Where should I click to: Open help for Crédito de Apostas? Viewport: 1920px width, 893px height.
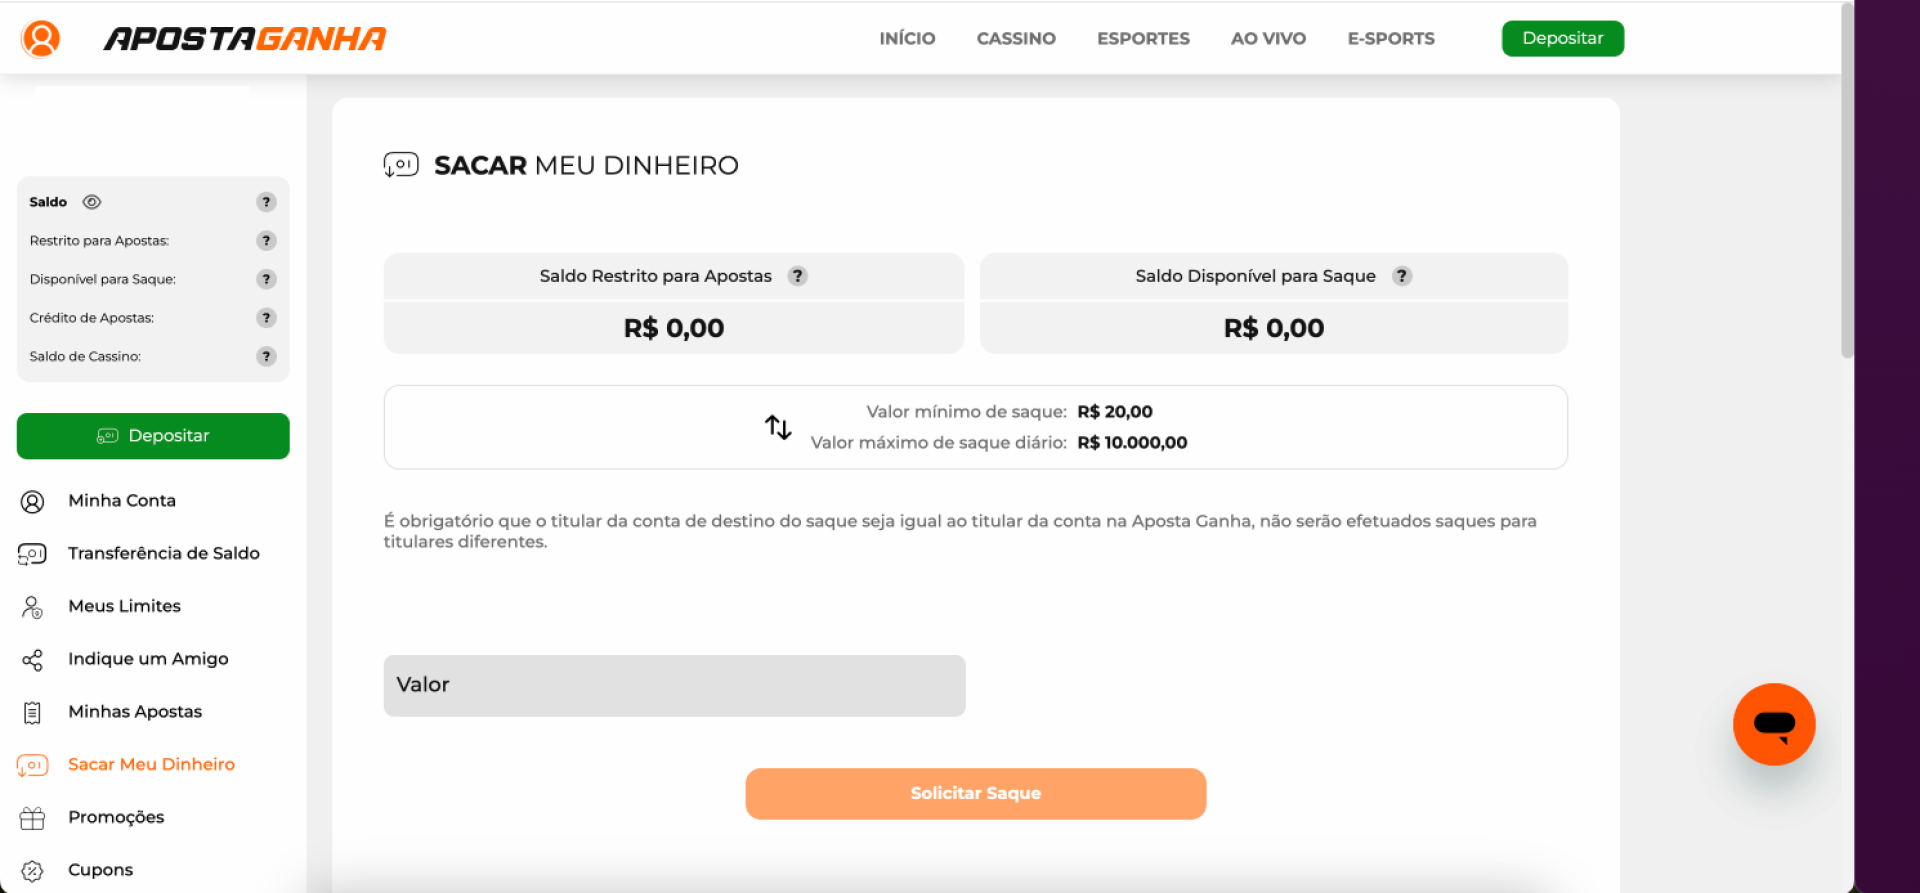(266, 318)
